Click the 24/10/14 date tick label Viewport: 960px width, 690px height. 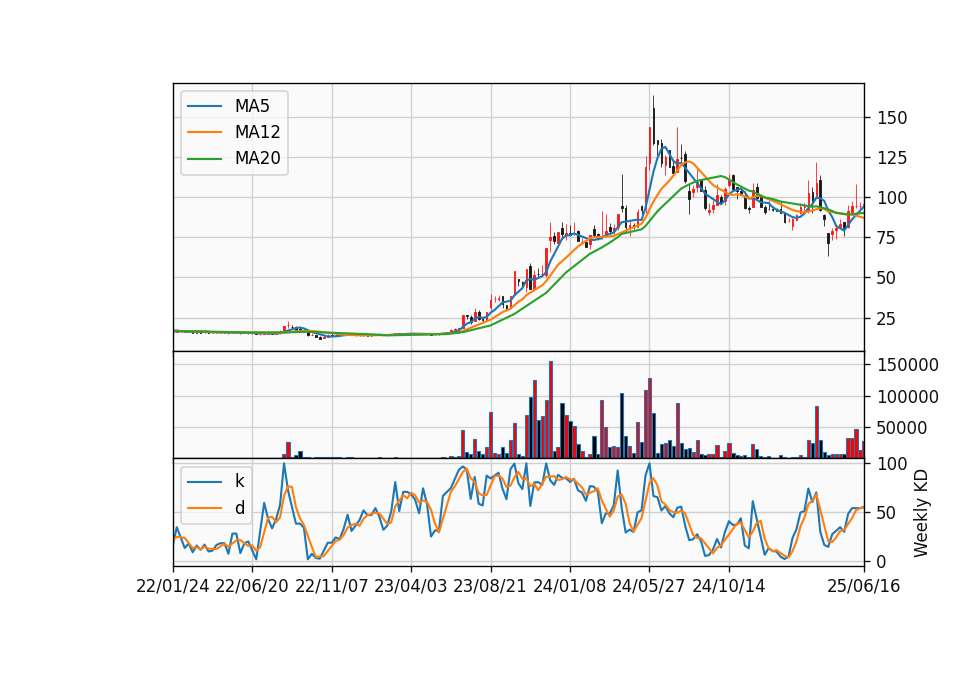(729, 587)
